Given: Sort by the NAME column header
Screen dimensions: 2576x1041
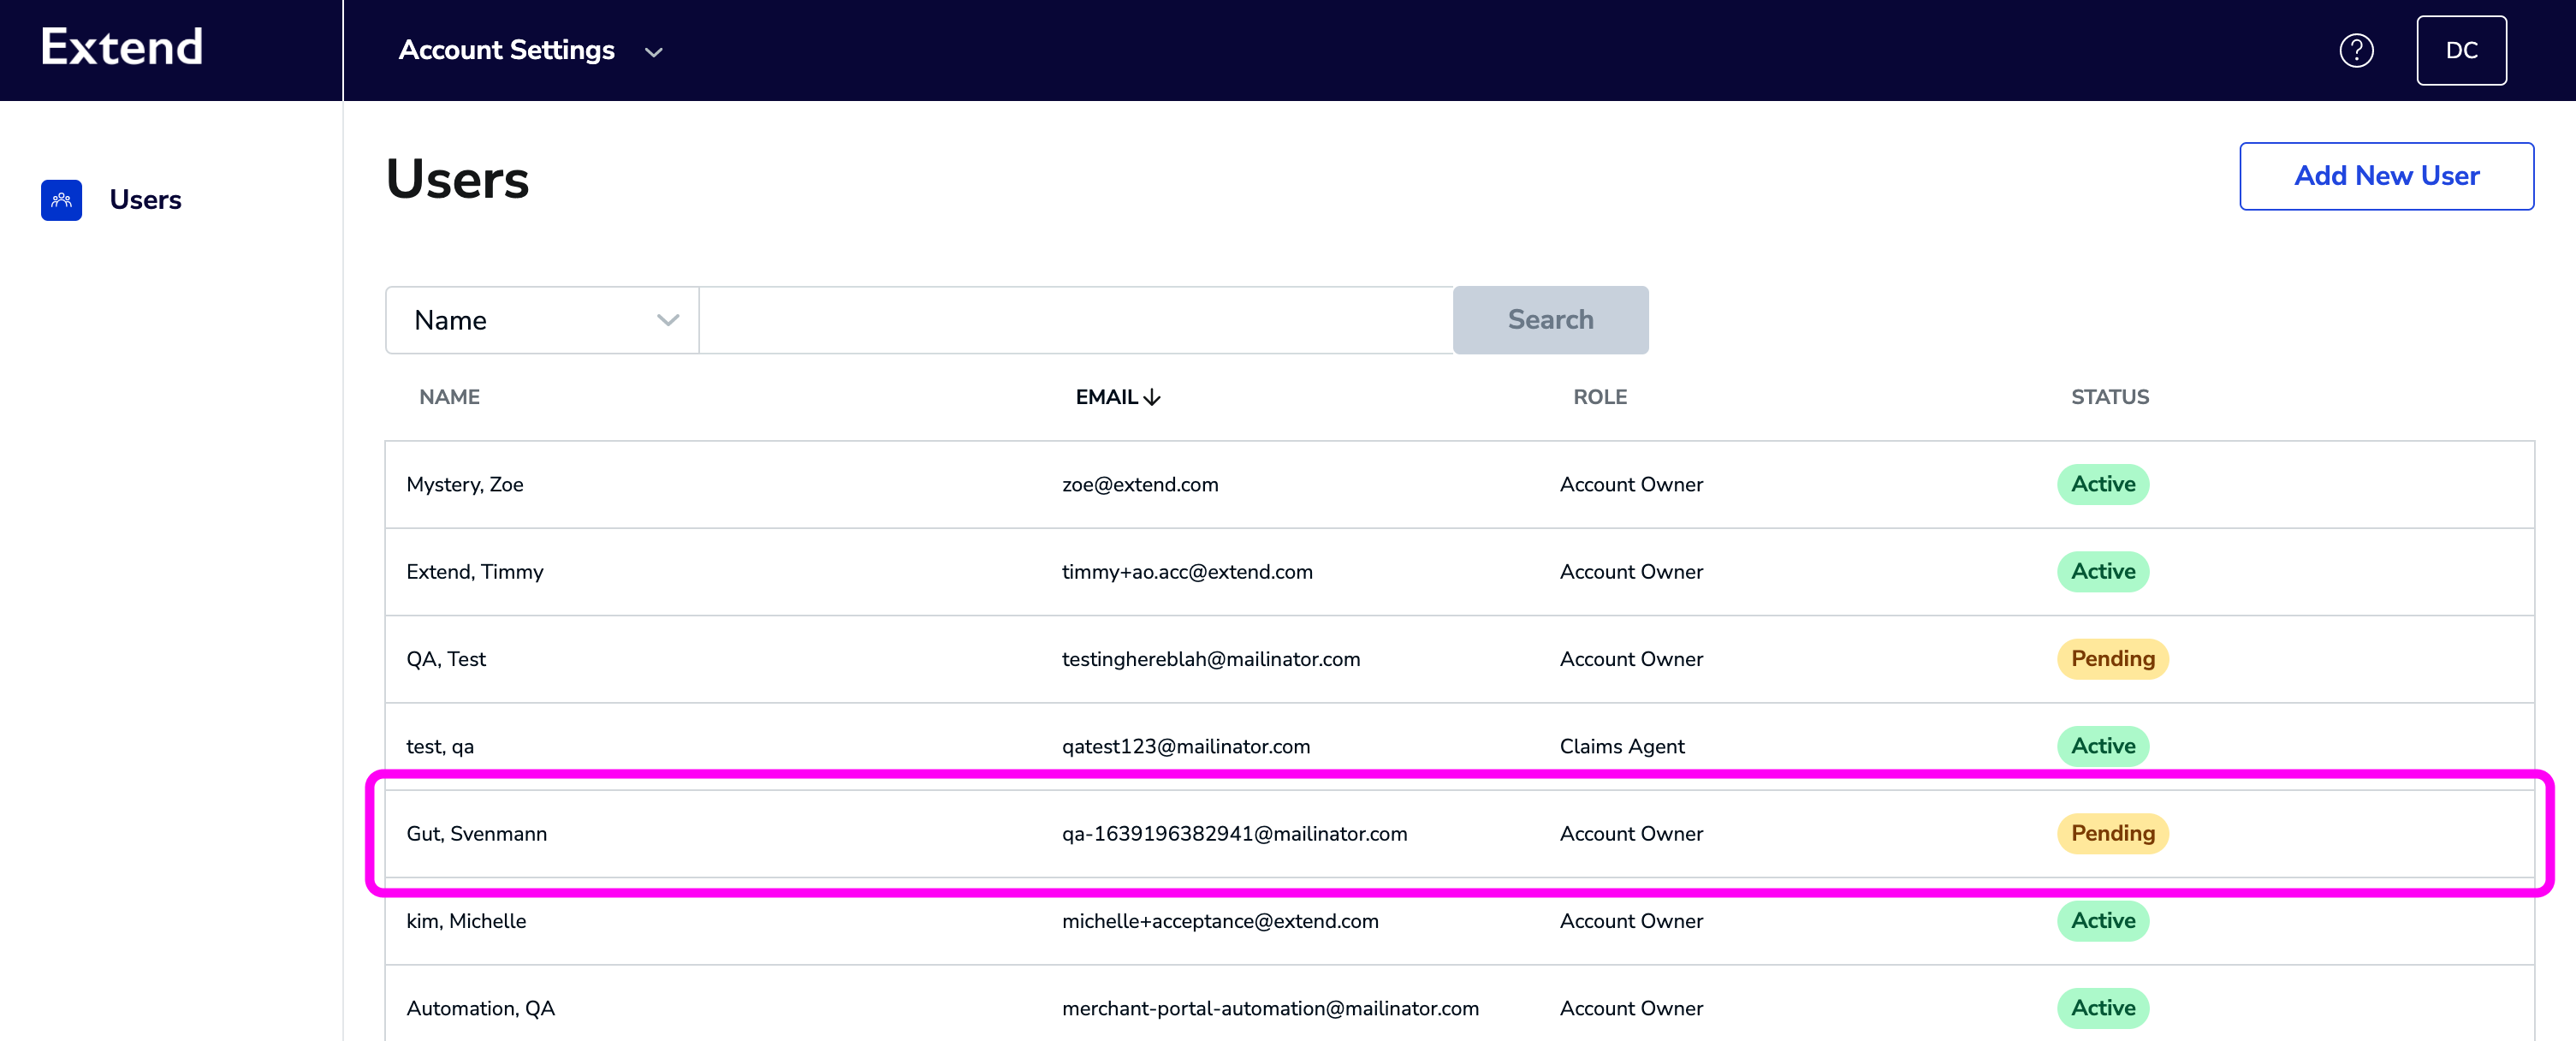Looking at the screenshot, I should [x=449, y=397].
